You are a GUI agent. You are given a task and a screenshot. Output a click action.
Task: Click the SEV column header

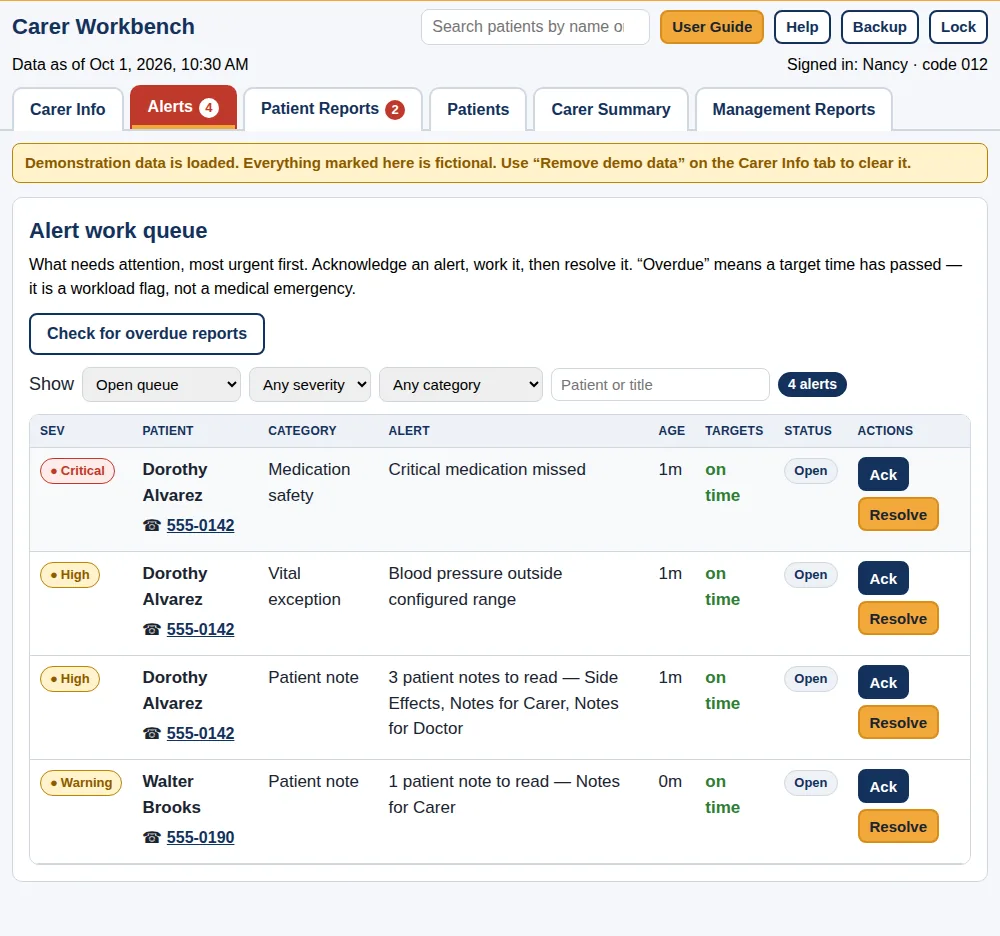tap(52, 430)
